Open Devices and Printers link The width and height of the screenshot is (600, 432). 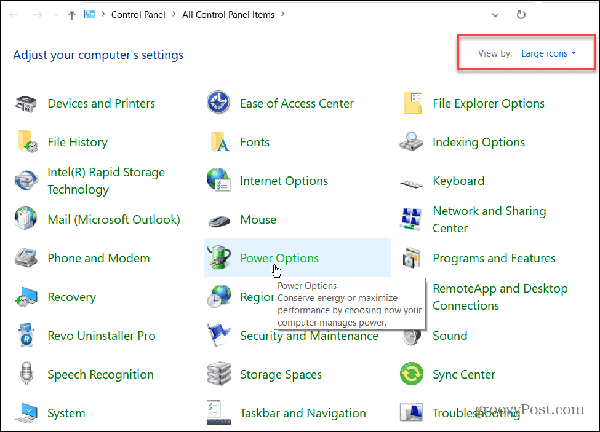(101, 104)
